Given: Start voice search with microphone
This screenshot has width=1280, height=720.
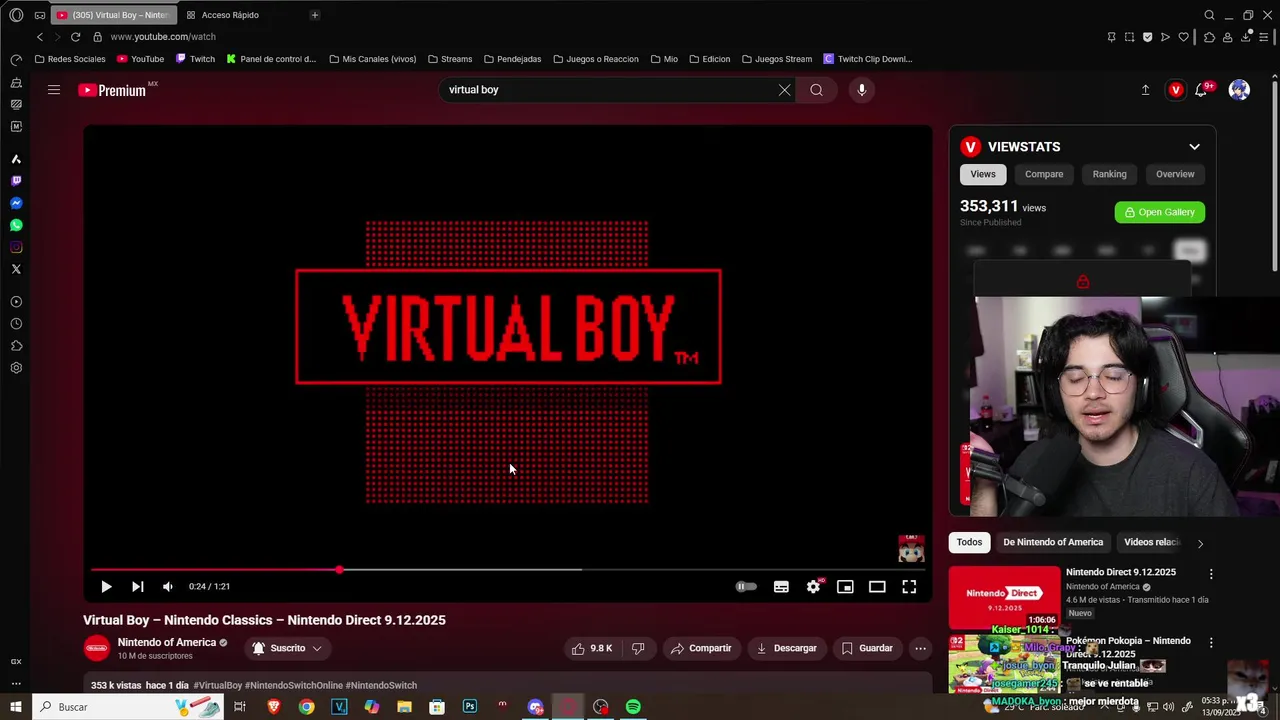Looking at the screenshot, I should (x=862, y=90).
